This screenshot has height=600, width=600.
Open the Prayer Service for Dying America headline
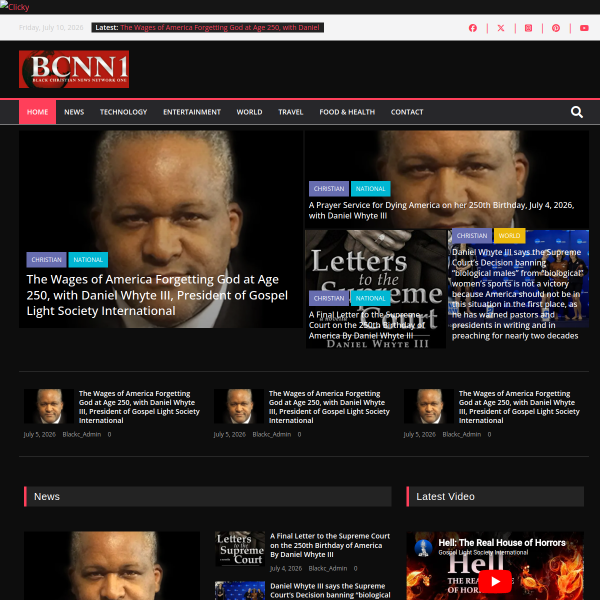pyautogui.click(x=441, y=210)
